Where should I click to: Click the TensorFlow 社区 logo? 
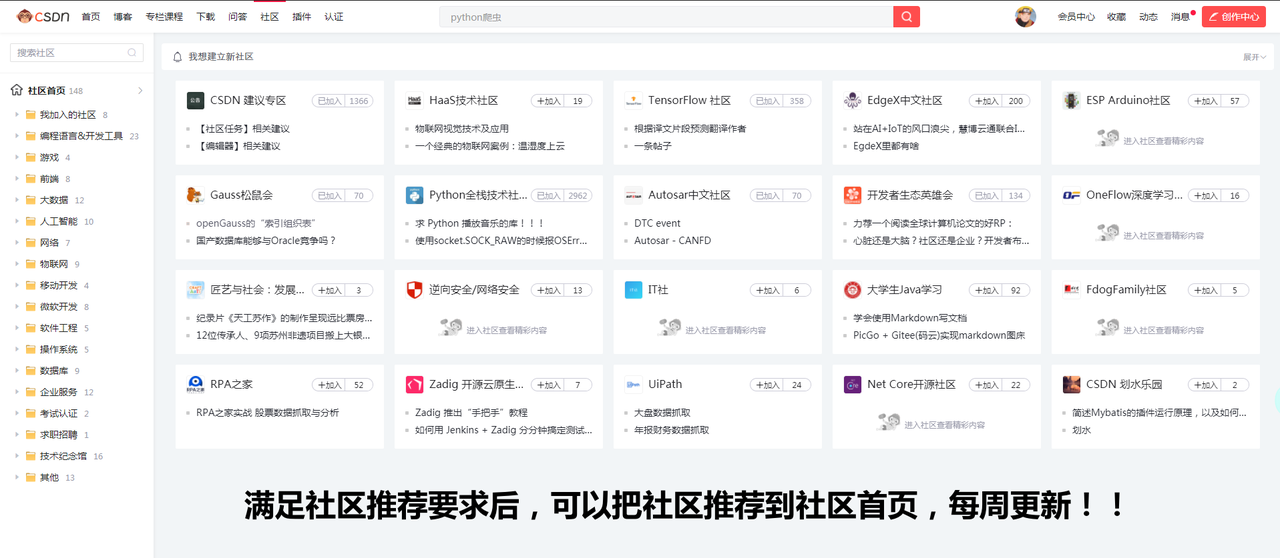point(633,100)
